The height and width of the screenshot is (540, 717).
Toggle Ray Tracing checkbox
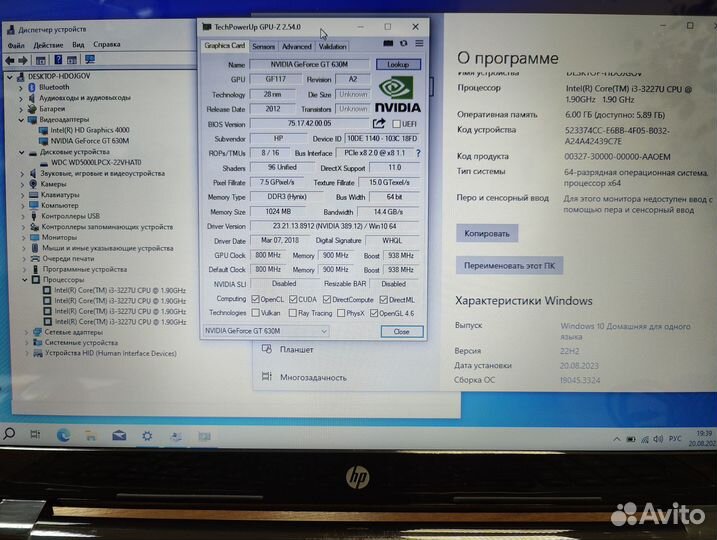pyautogui.click(x=293, y=313)
